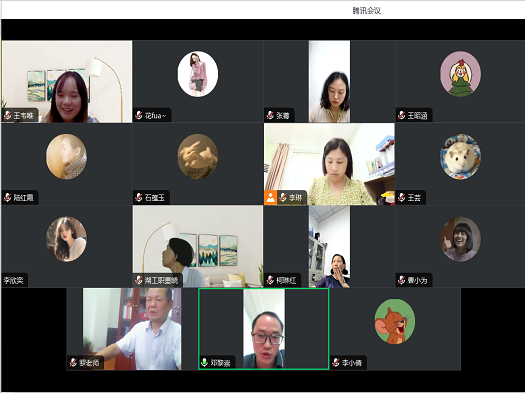This screenshot has width=525, height=393.
Task: Click the 李琳 name label
Action: [x=295, y=198]
